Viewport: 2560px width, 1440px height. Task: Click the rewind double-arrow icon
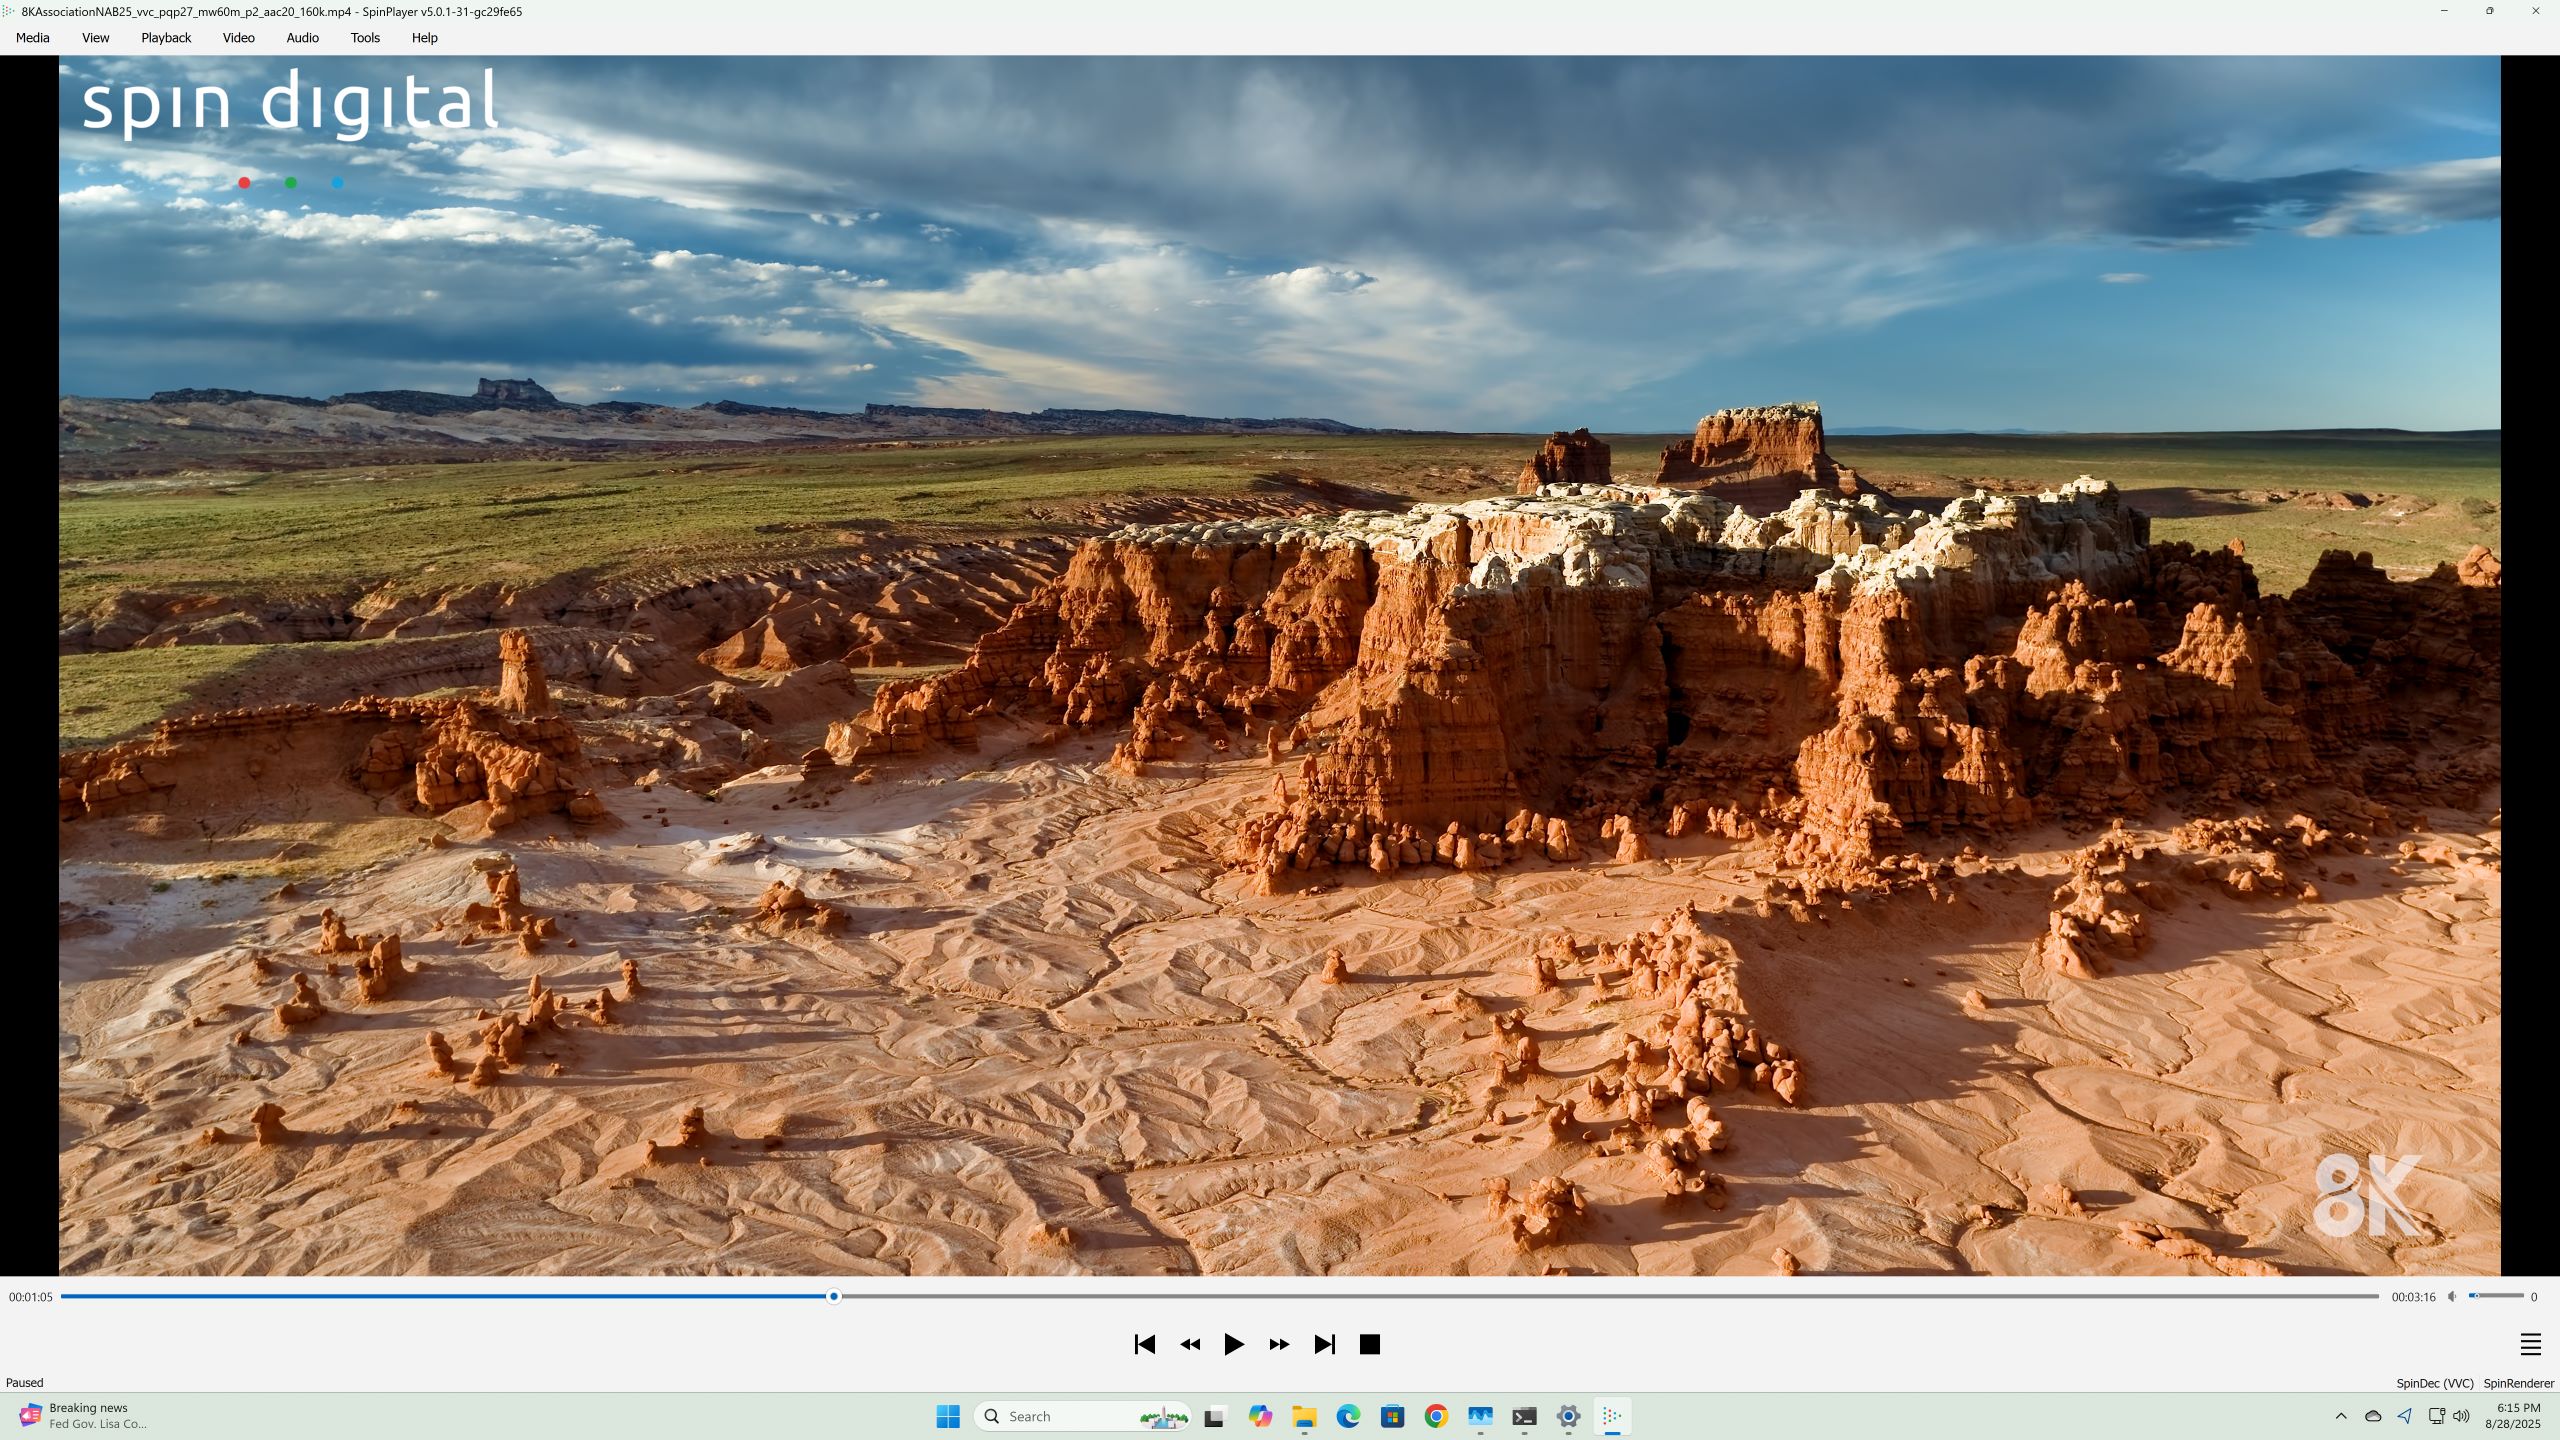[x=1190, y=1344]
